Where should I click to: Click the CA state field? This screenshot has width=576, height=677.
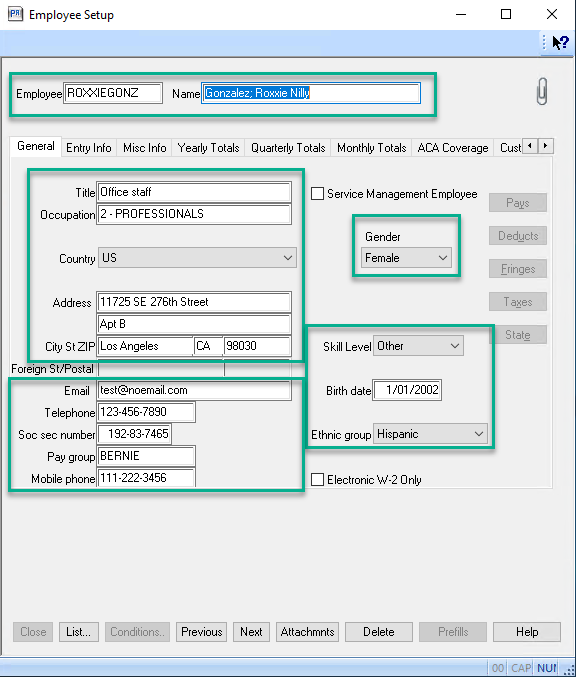coord(209,346)
